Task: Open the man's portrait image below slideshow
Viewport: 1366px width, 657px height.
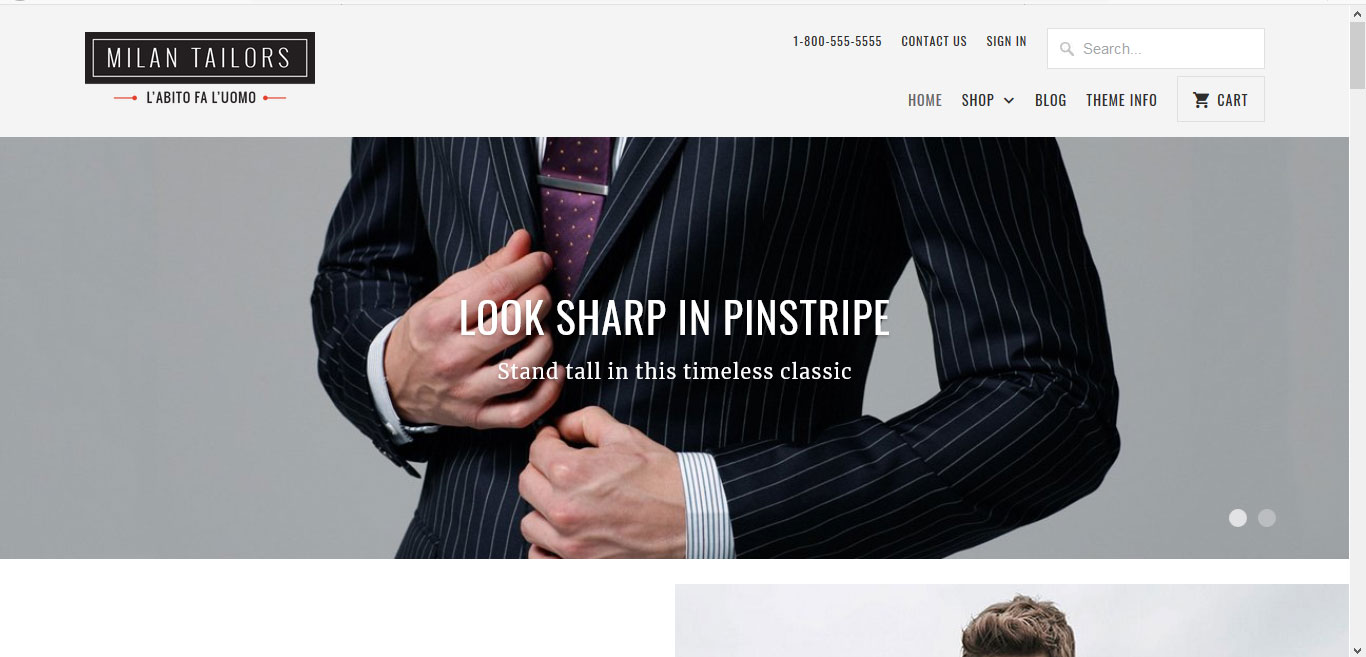Action: pyautogui.click(x=1012, y=620)
